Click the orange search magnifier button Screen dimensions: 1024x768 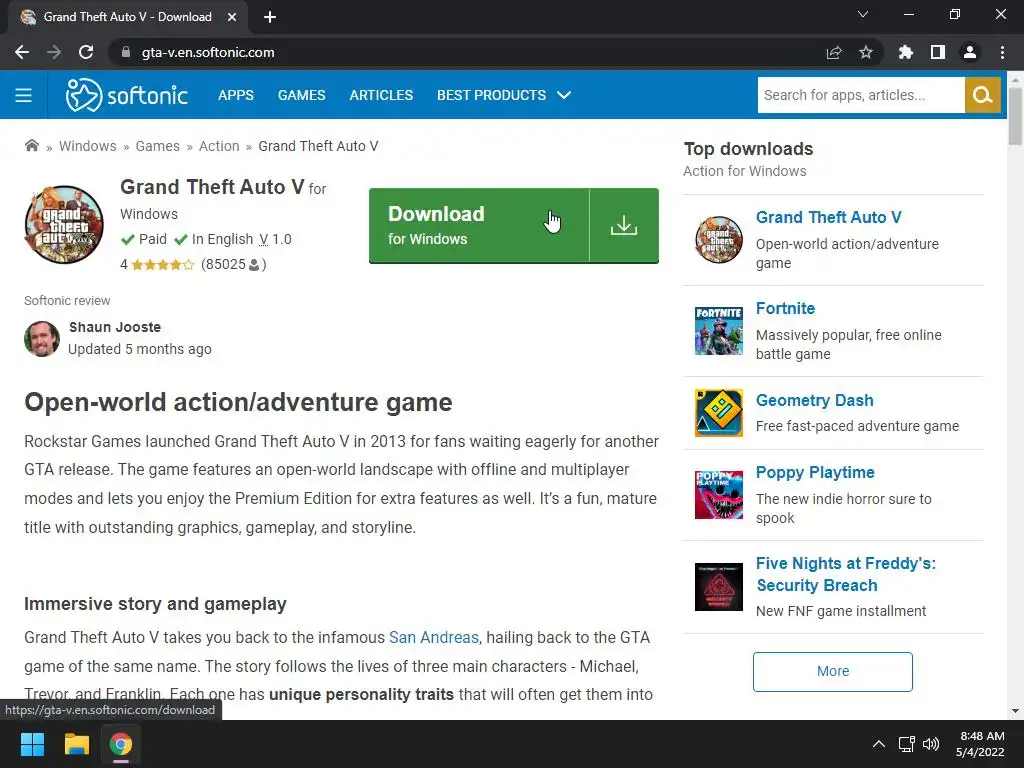(982, 95)
